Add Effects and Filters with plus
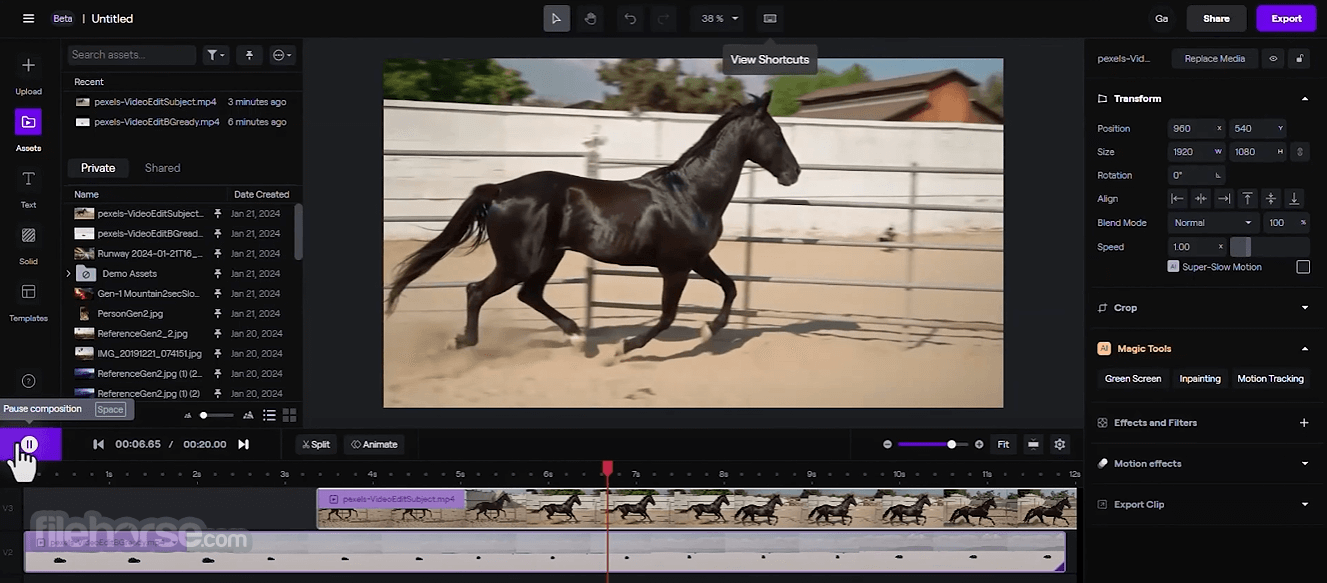The image size is (1327, 583). 1304,423
